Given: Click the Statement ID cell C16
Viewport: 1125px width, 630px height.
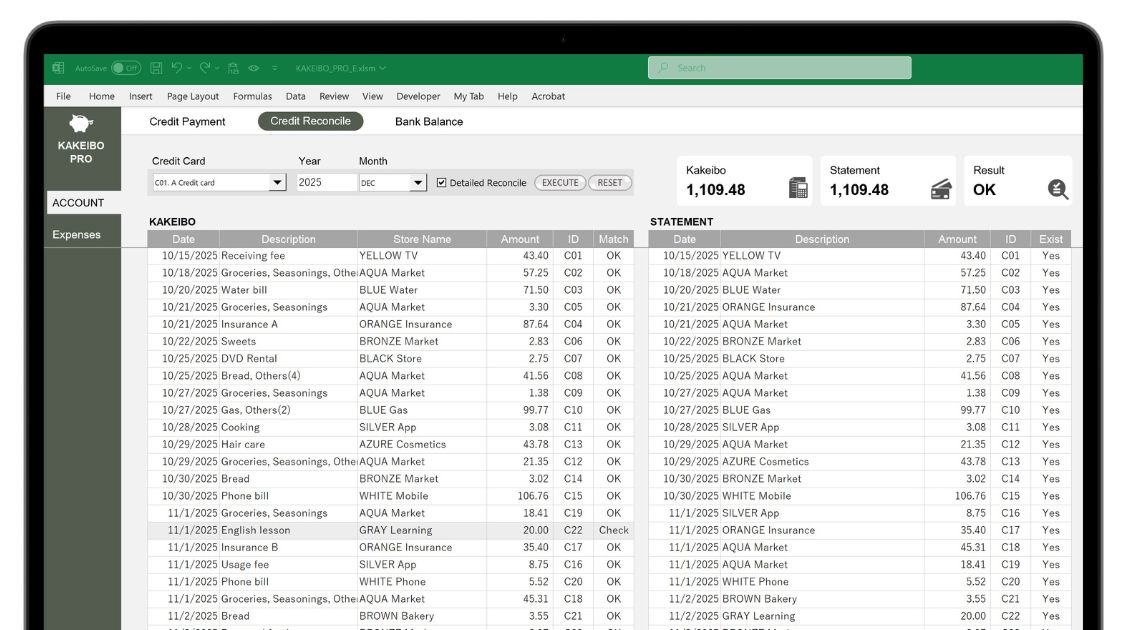Looking at the screenshot, I should [1010, 513].
